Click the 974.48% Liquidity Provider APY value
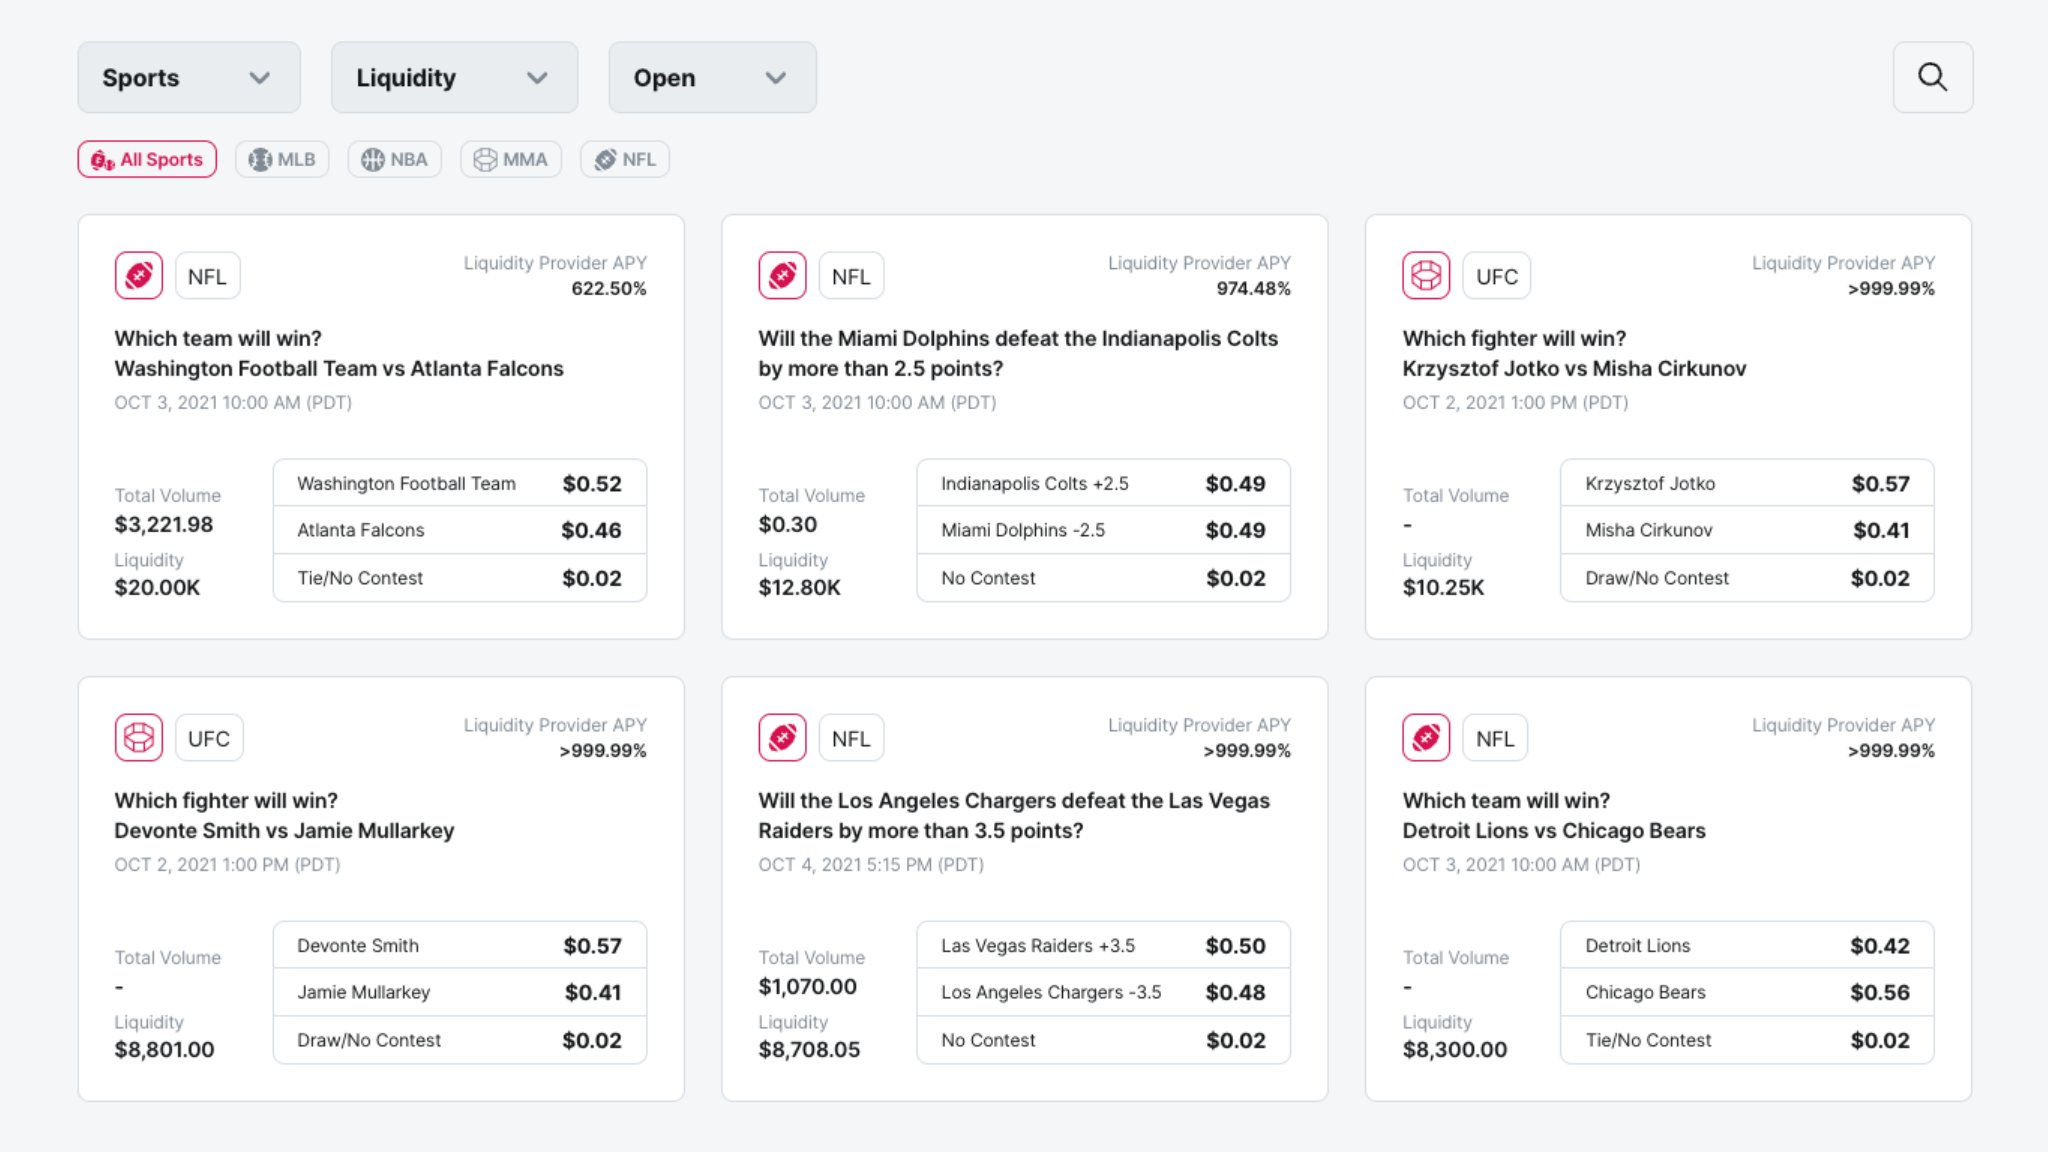 [x=1253, y=289]
